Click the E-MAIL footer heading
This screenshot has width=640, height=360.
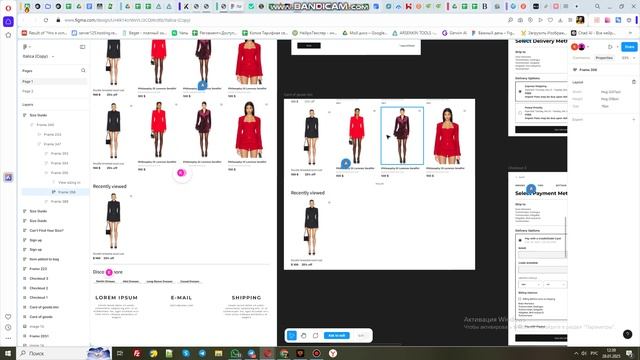[x=181, y=298]
